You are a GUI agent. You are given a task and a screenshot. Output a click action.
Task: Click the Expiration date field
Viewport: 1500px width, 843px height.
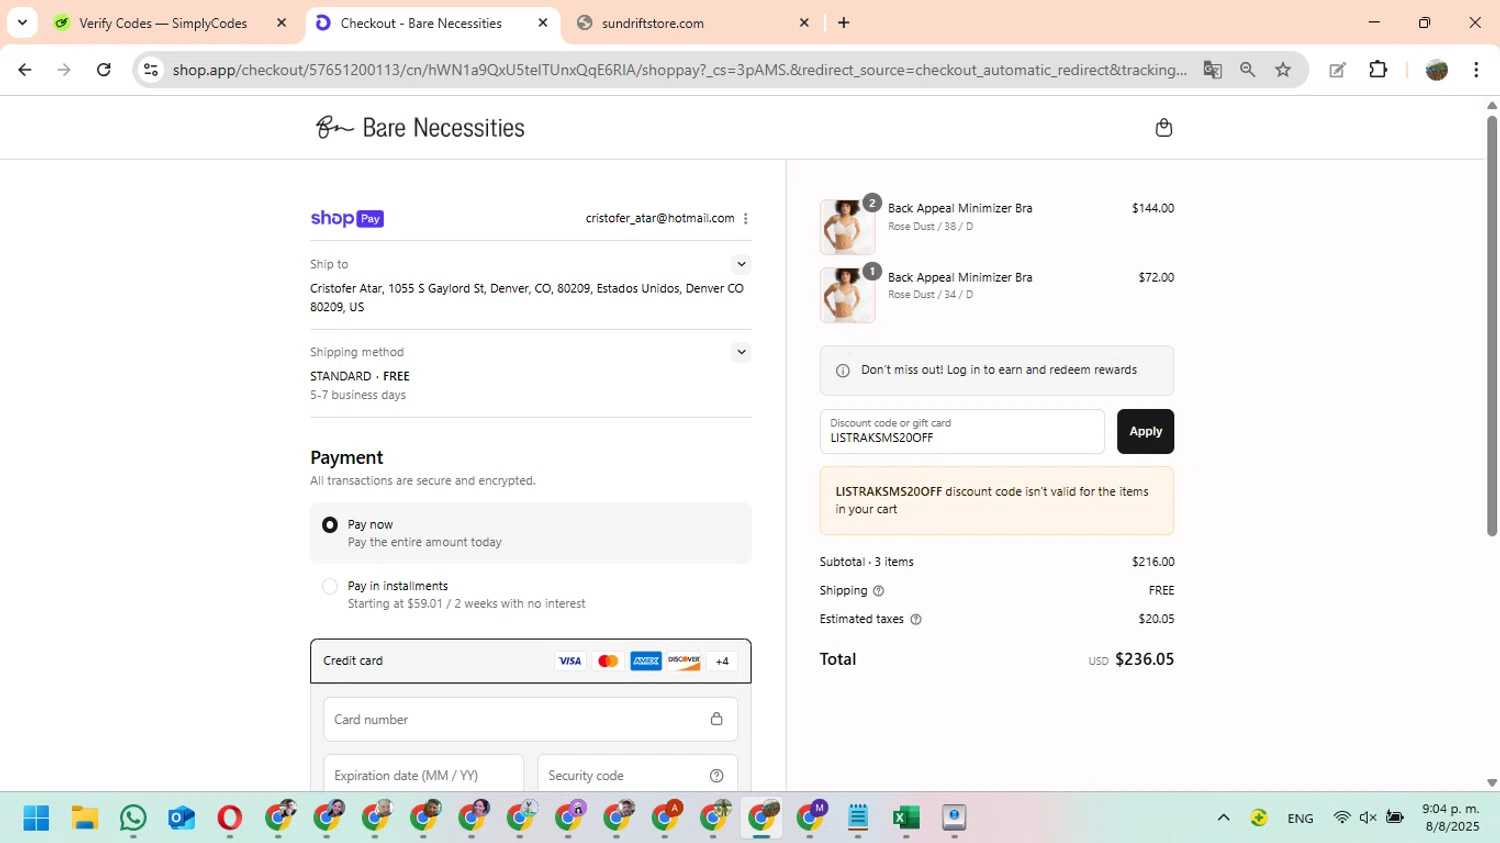coord(424,775)
